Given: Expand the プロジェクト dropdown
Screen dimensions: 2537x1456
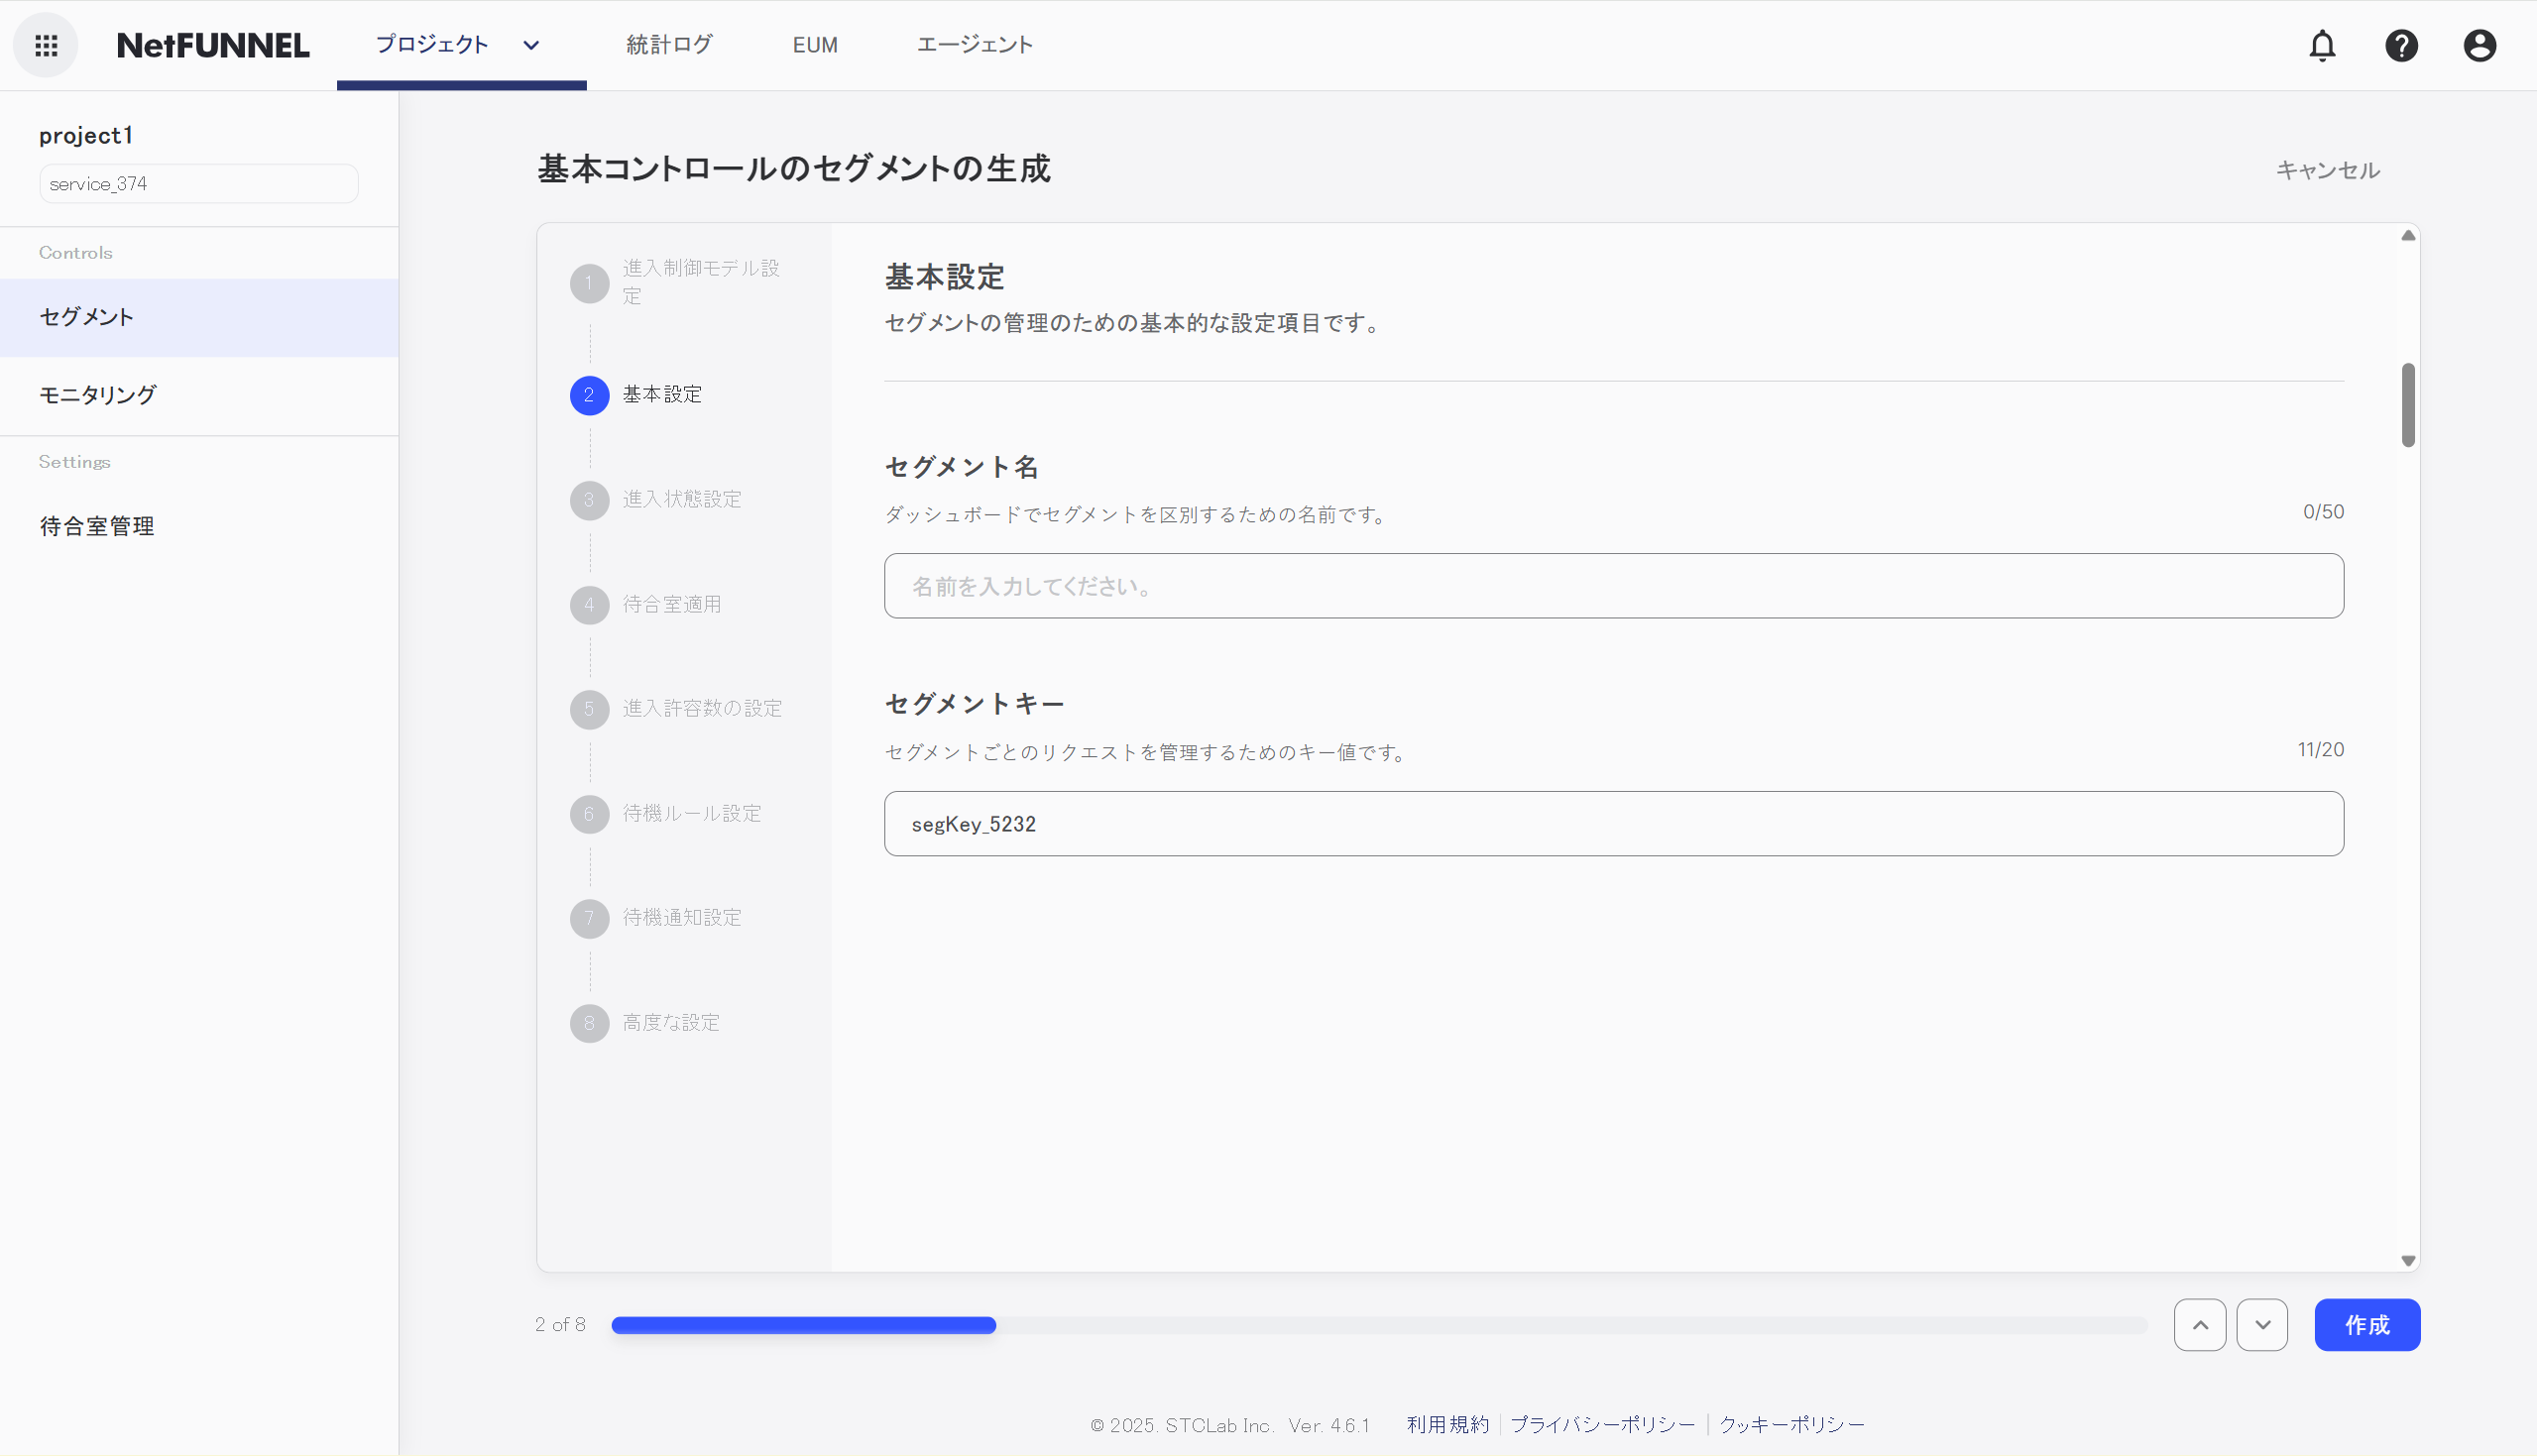Looking at the screenshot, I should click(x=460, y=45).
